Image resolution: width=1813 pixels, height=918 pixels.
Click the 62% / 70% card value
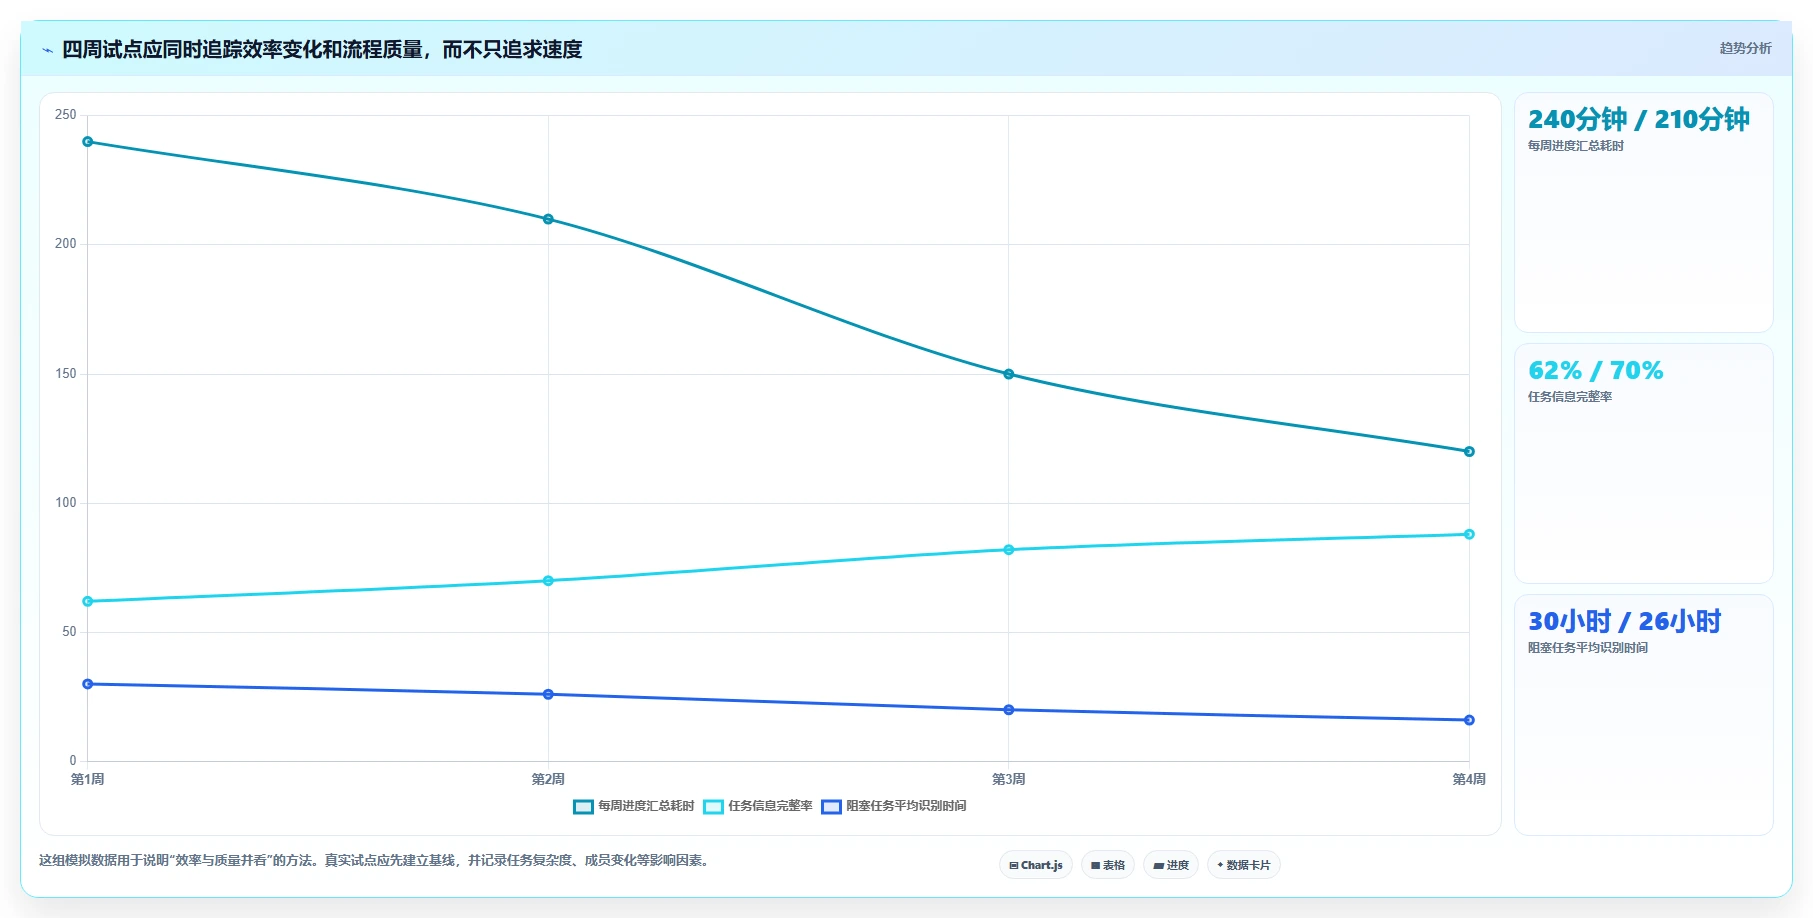coord(1595,370)
